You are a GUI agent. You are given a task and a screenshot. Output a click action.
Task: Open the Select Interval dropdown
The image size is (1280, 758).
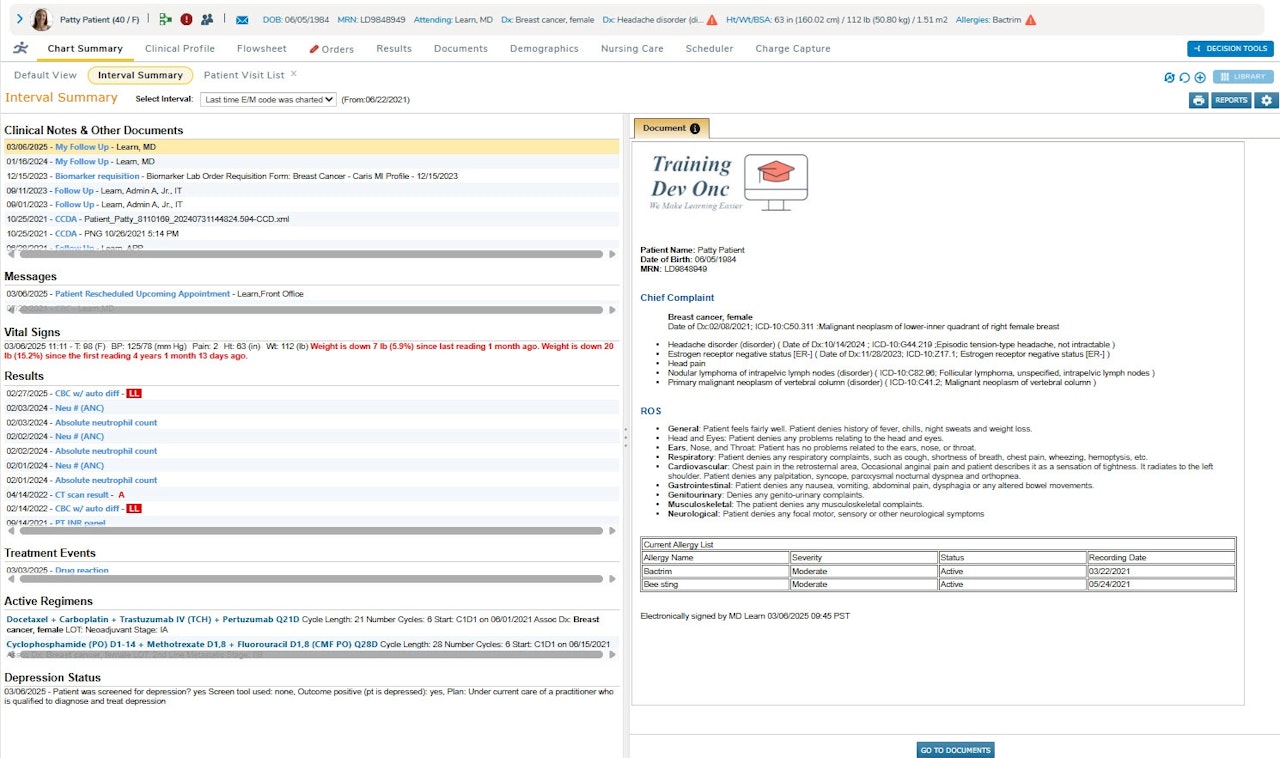click(x=268, y=99)
